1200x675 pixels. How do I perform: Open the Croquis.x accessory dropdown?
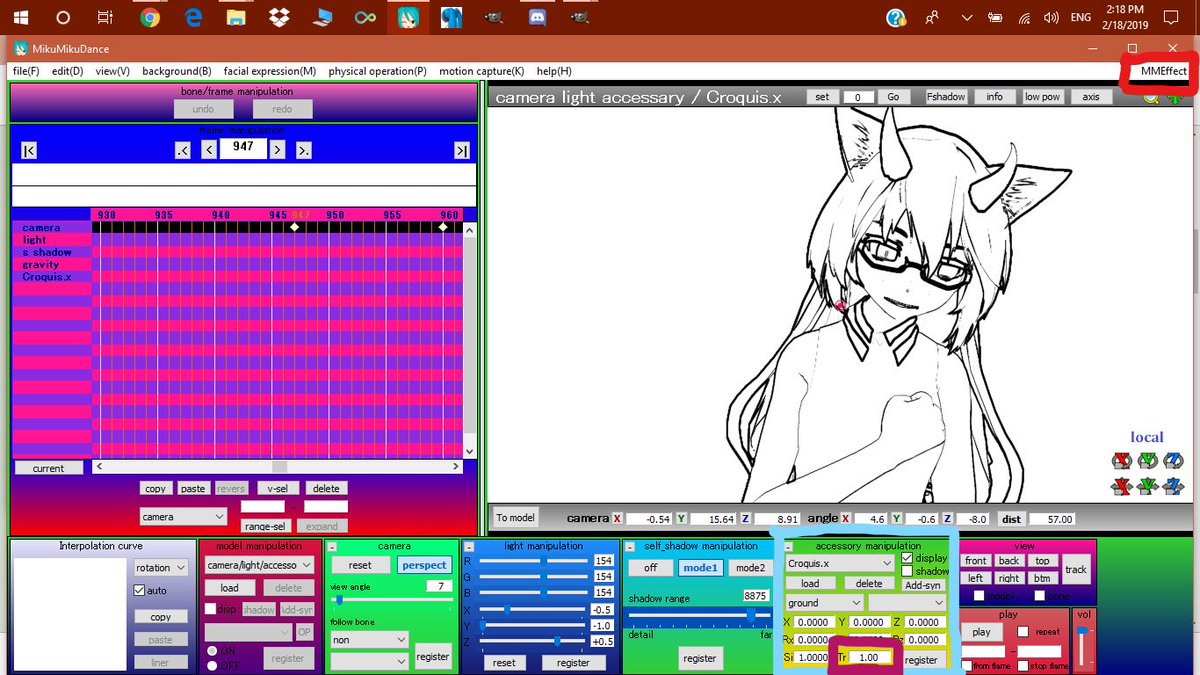point(841,563)
